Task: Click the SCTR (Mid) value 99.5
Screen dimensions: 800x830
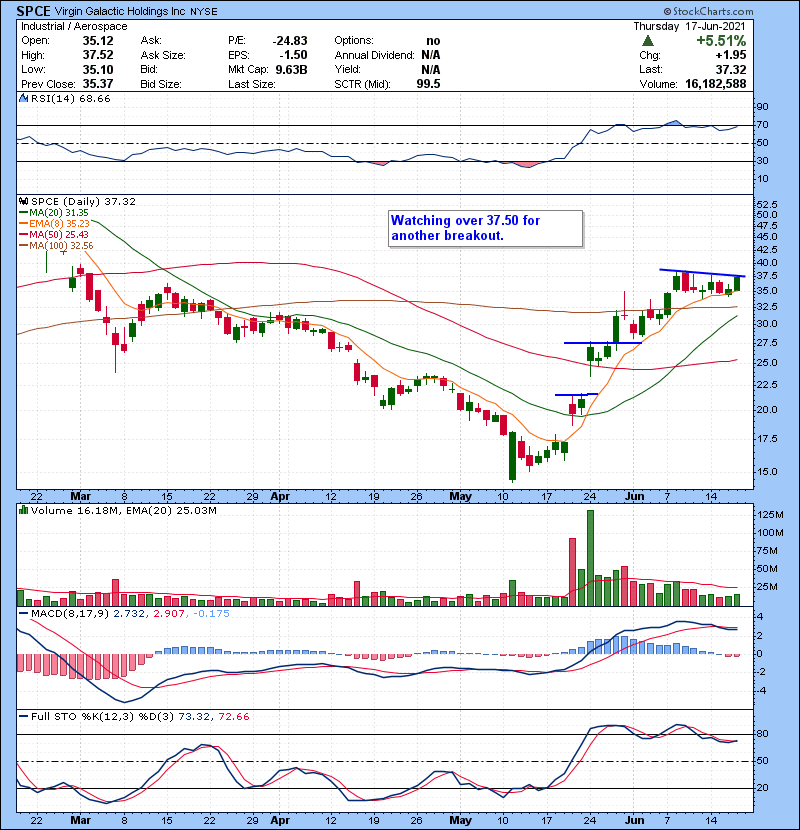Action: tap(428, 84)
